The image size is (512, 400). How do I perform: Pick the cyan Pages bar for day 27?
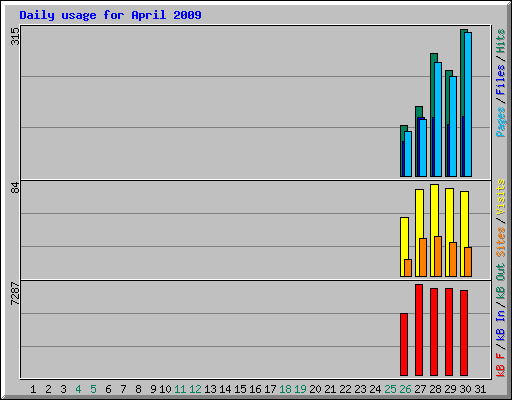point(423,148)
